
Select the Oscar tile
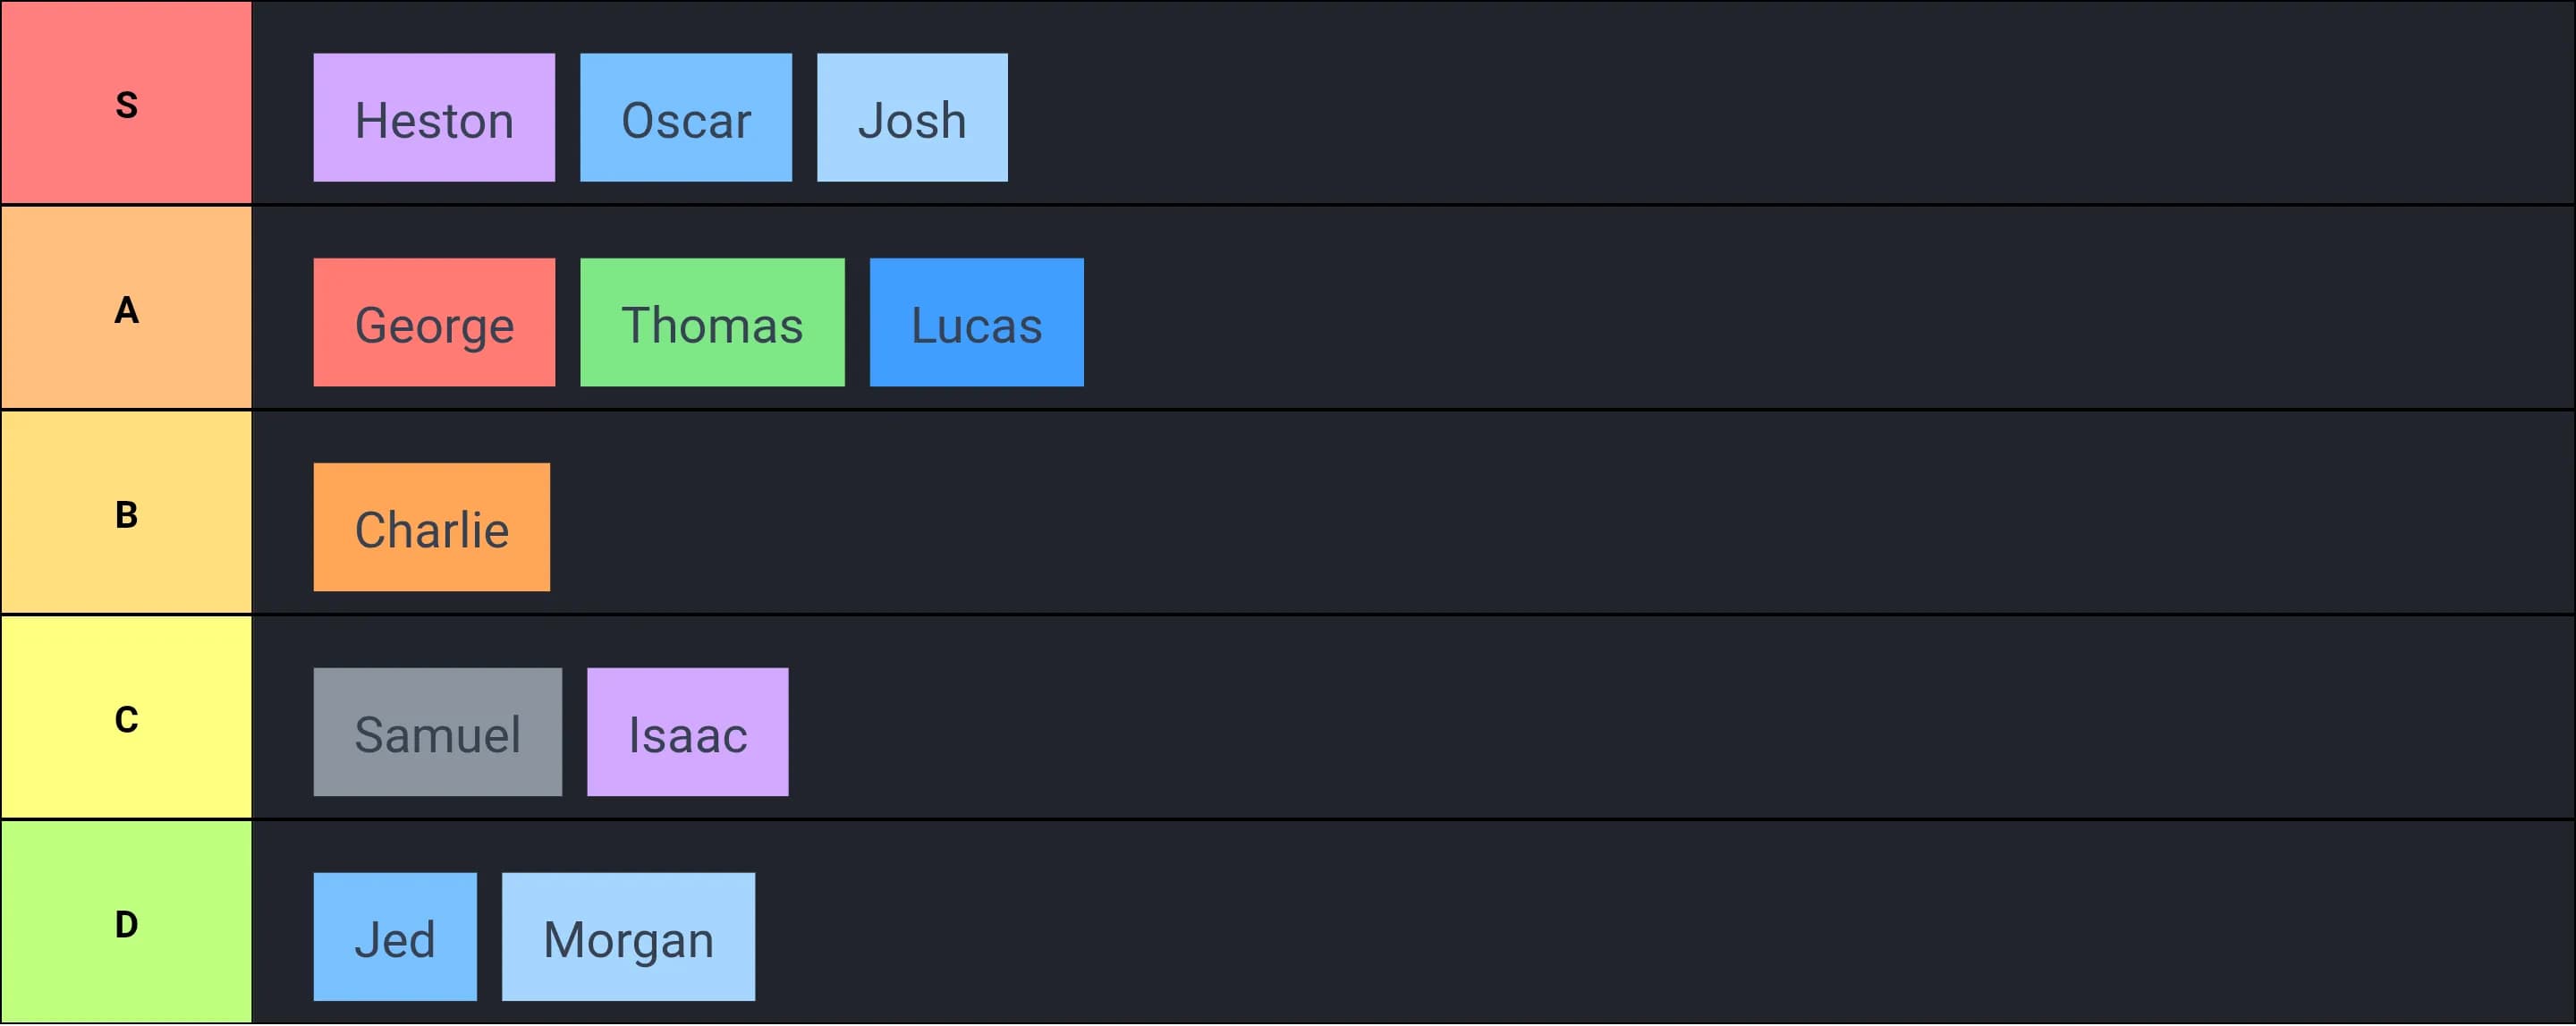pyautogui.click(x=686, y=118)
